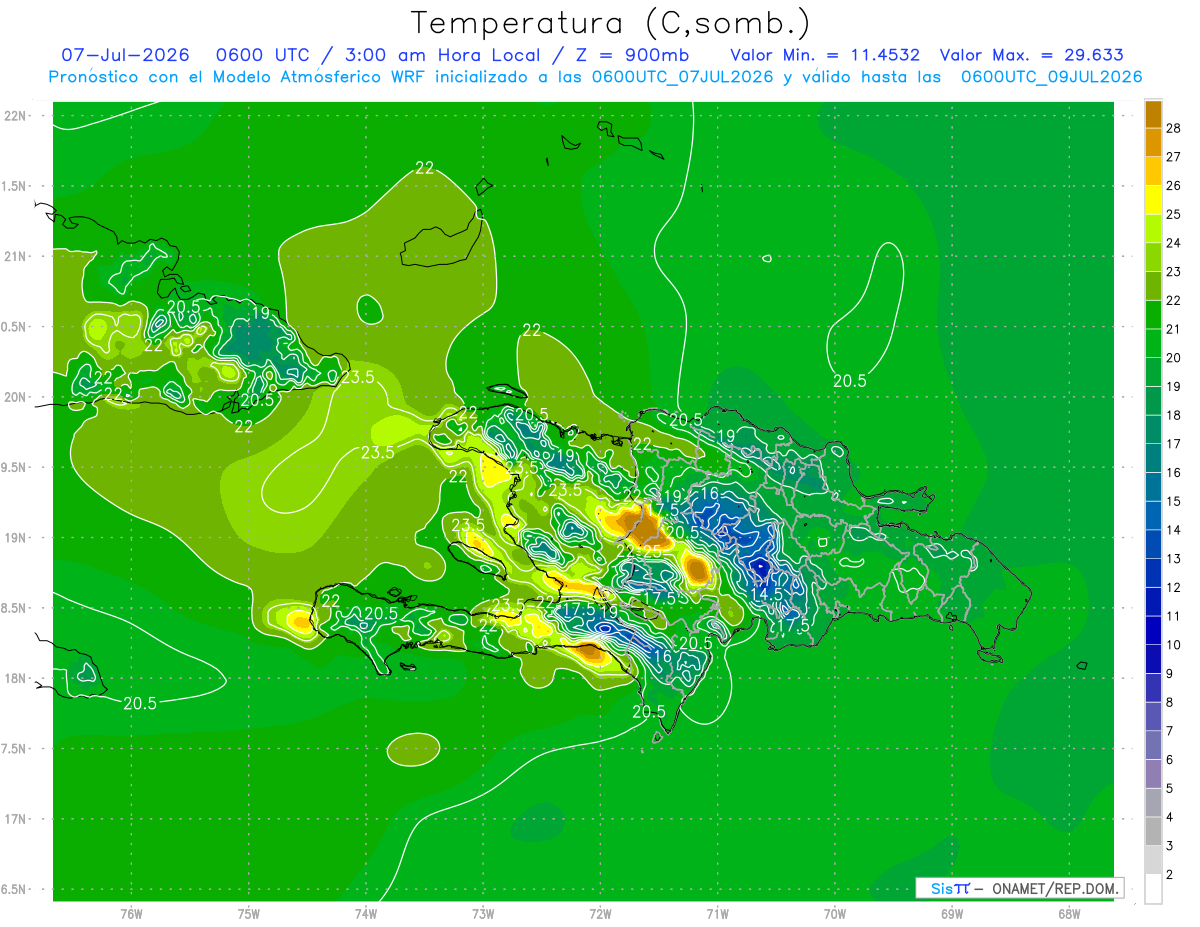
Task: Click the "18N" latitude axis label
Action: pos(16,678)
